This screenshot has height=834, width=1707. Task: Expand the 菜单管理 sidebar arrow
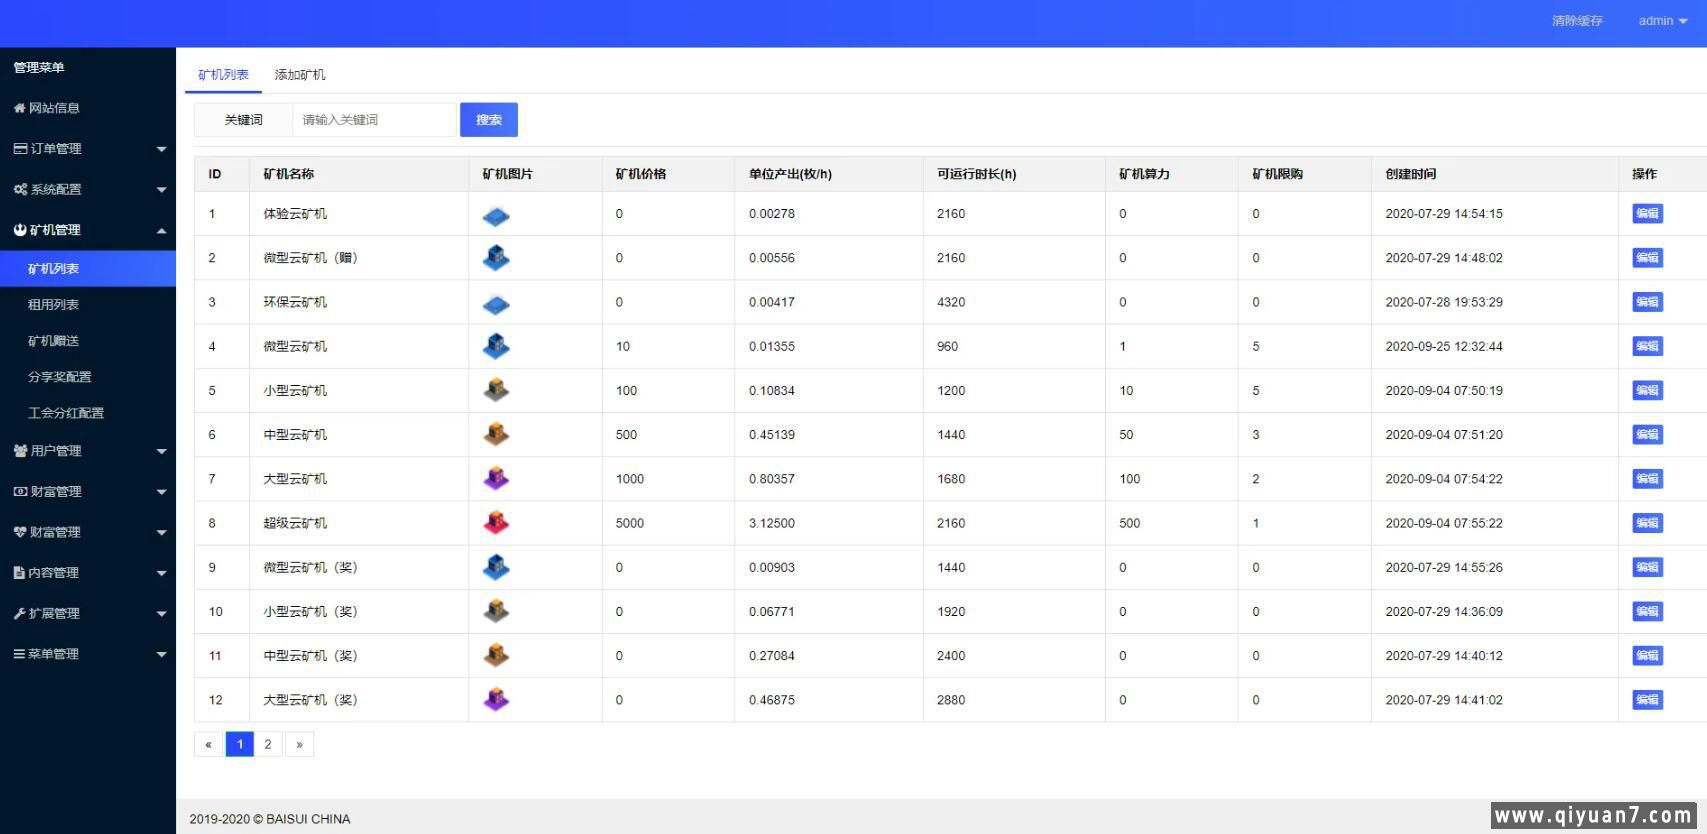tap(161, 655)
